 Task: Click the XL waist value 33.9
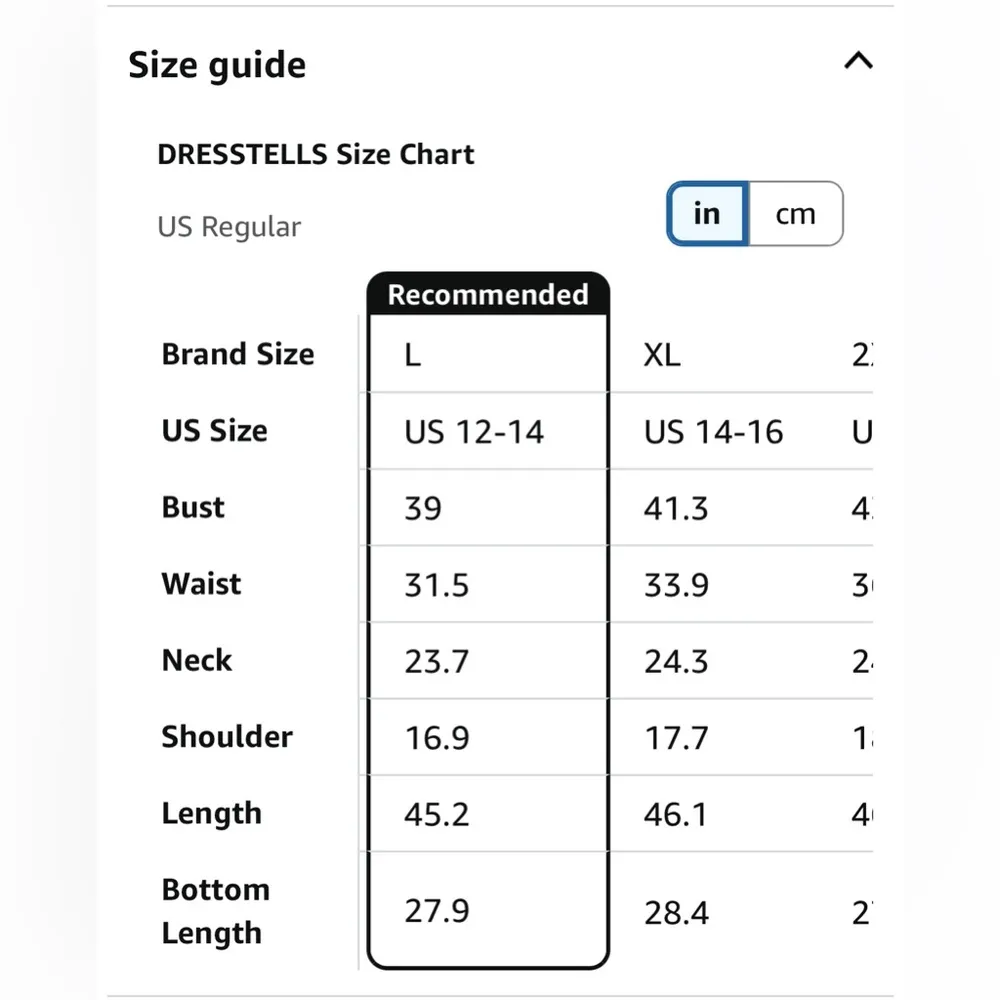tap(676, 585)
